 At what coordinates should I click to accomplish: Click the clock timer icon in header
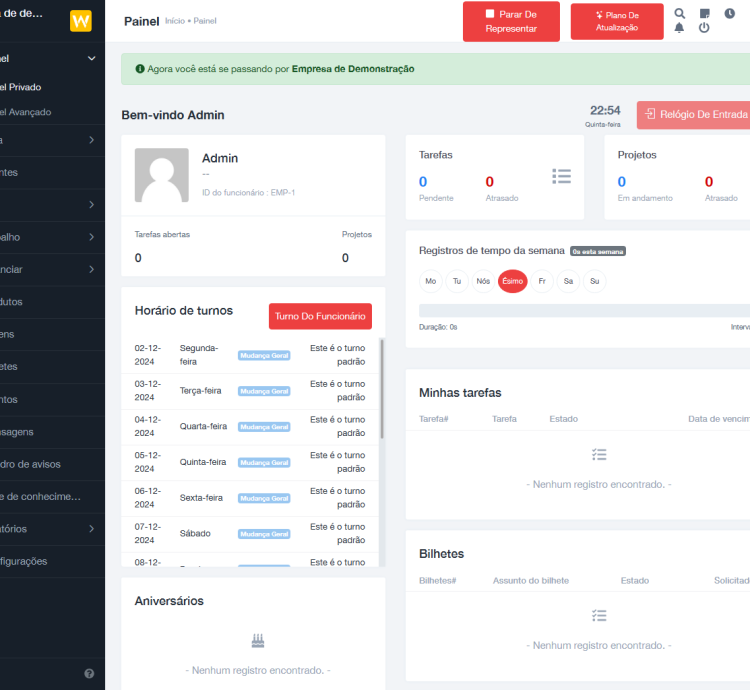[729, 14]
